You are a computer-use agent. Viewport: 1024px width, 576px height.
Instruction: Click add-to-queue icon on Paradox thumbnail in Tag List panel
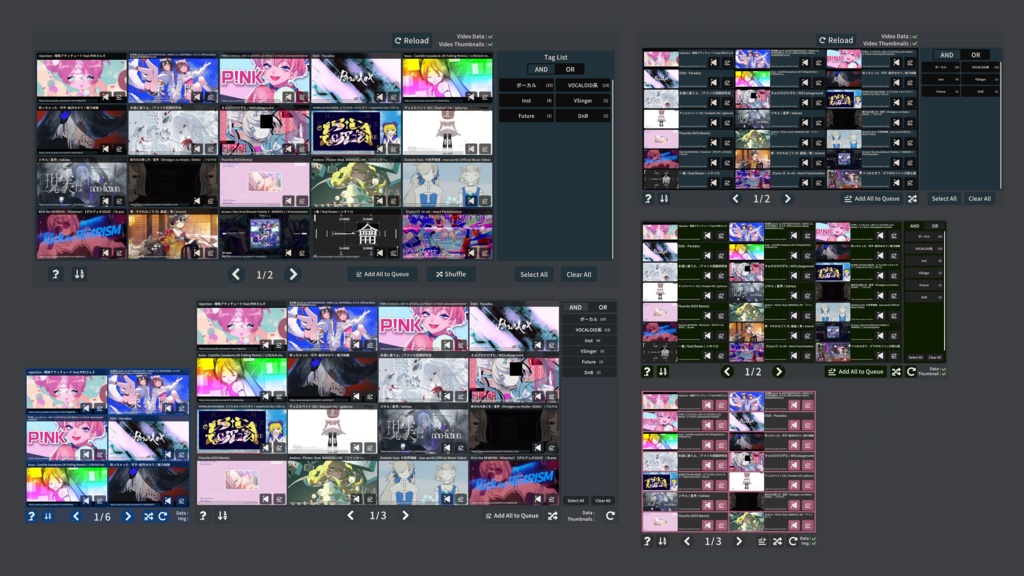tap(393, 97)
